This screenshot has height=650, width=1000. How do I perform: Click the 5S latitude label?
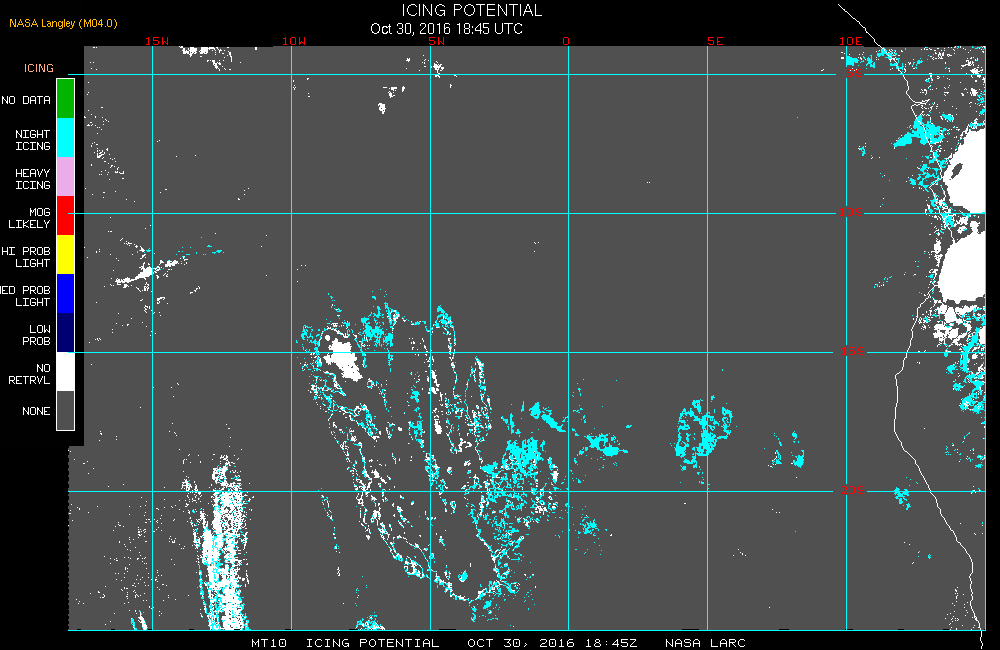tap(854, 73)
